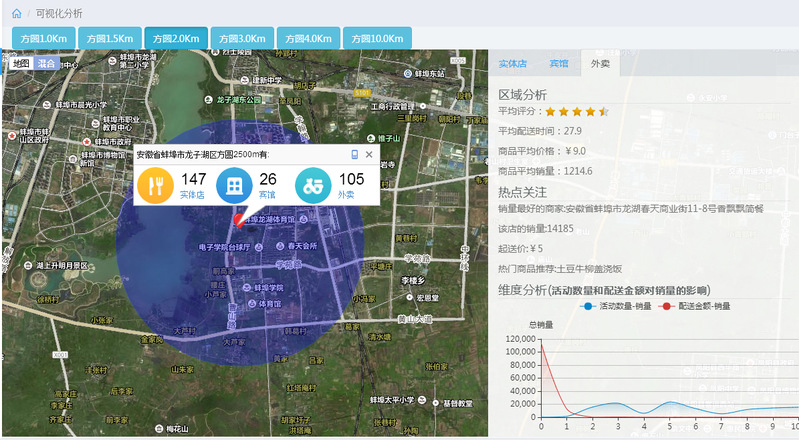Switch map to 混合 satellite view
799x440 pixels.
pyautogui.click(x=46, y=63)
